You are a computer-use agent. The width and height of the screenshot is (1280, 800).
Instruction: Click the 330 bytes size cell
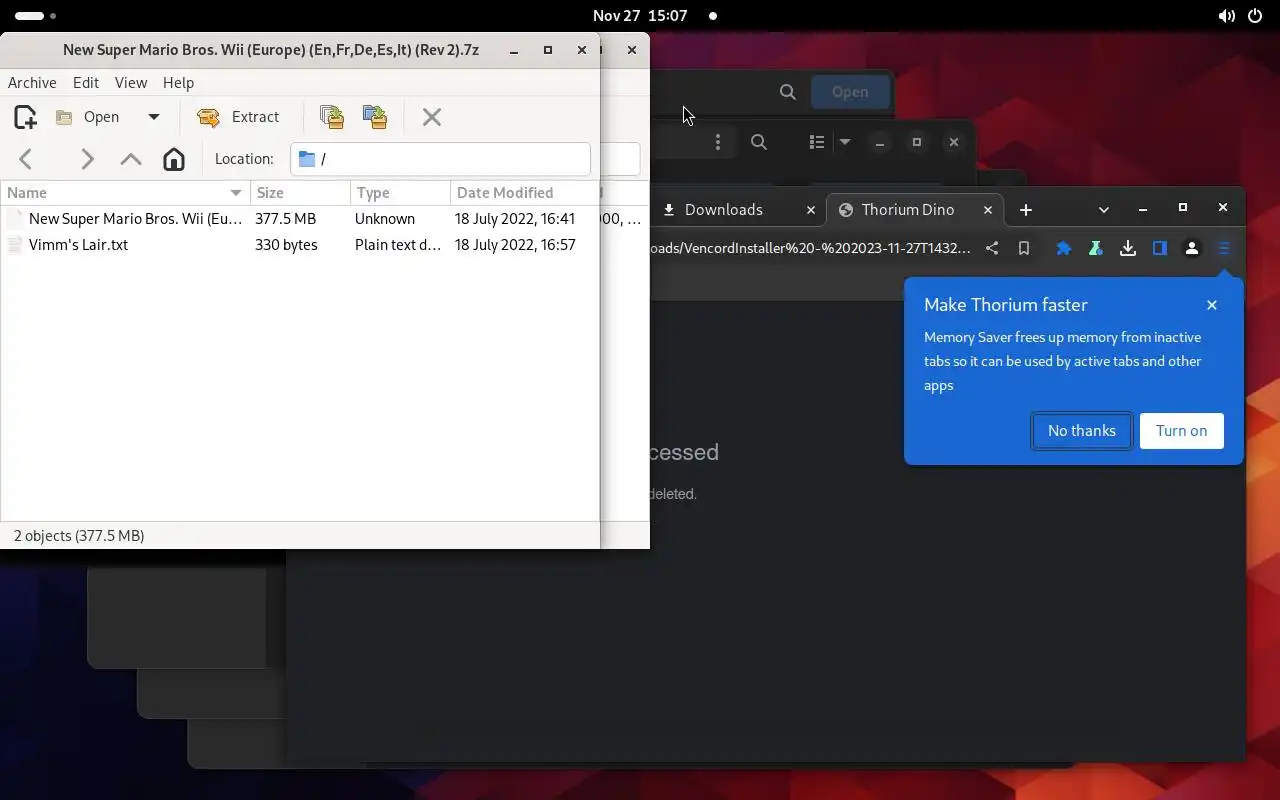click(x=286, y=245)
